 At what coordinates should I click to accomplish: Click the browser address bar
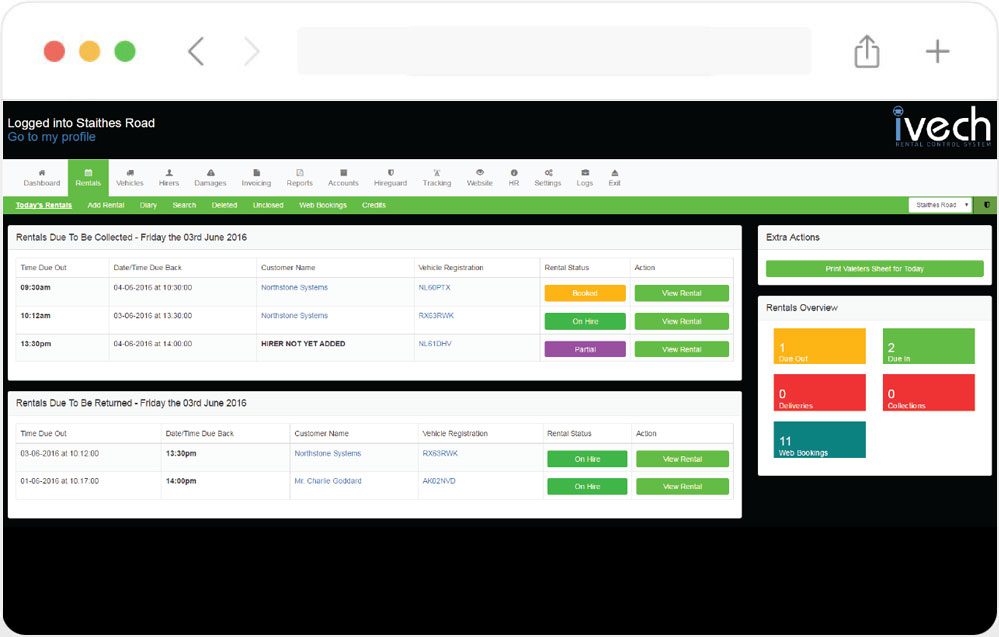[x=554, y=52]
